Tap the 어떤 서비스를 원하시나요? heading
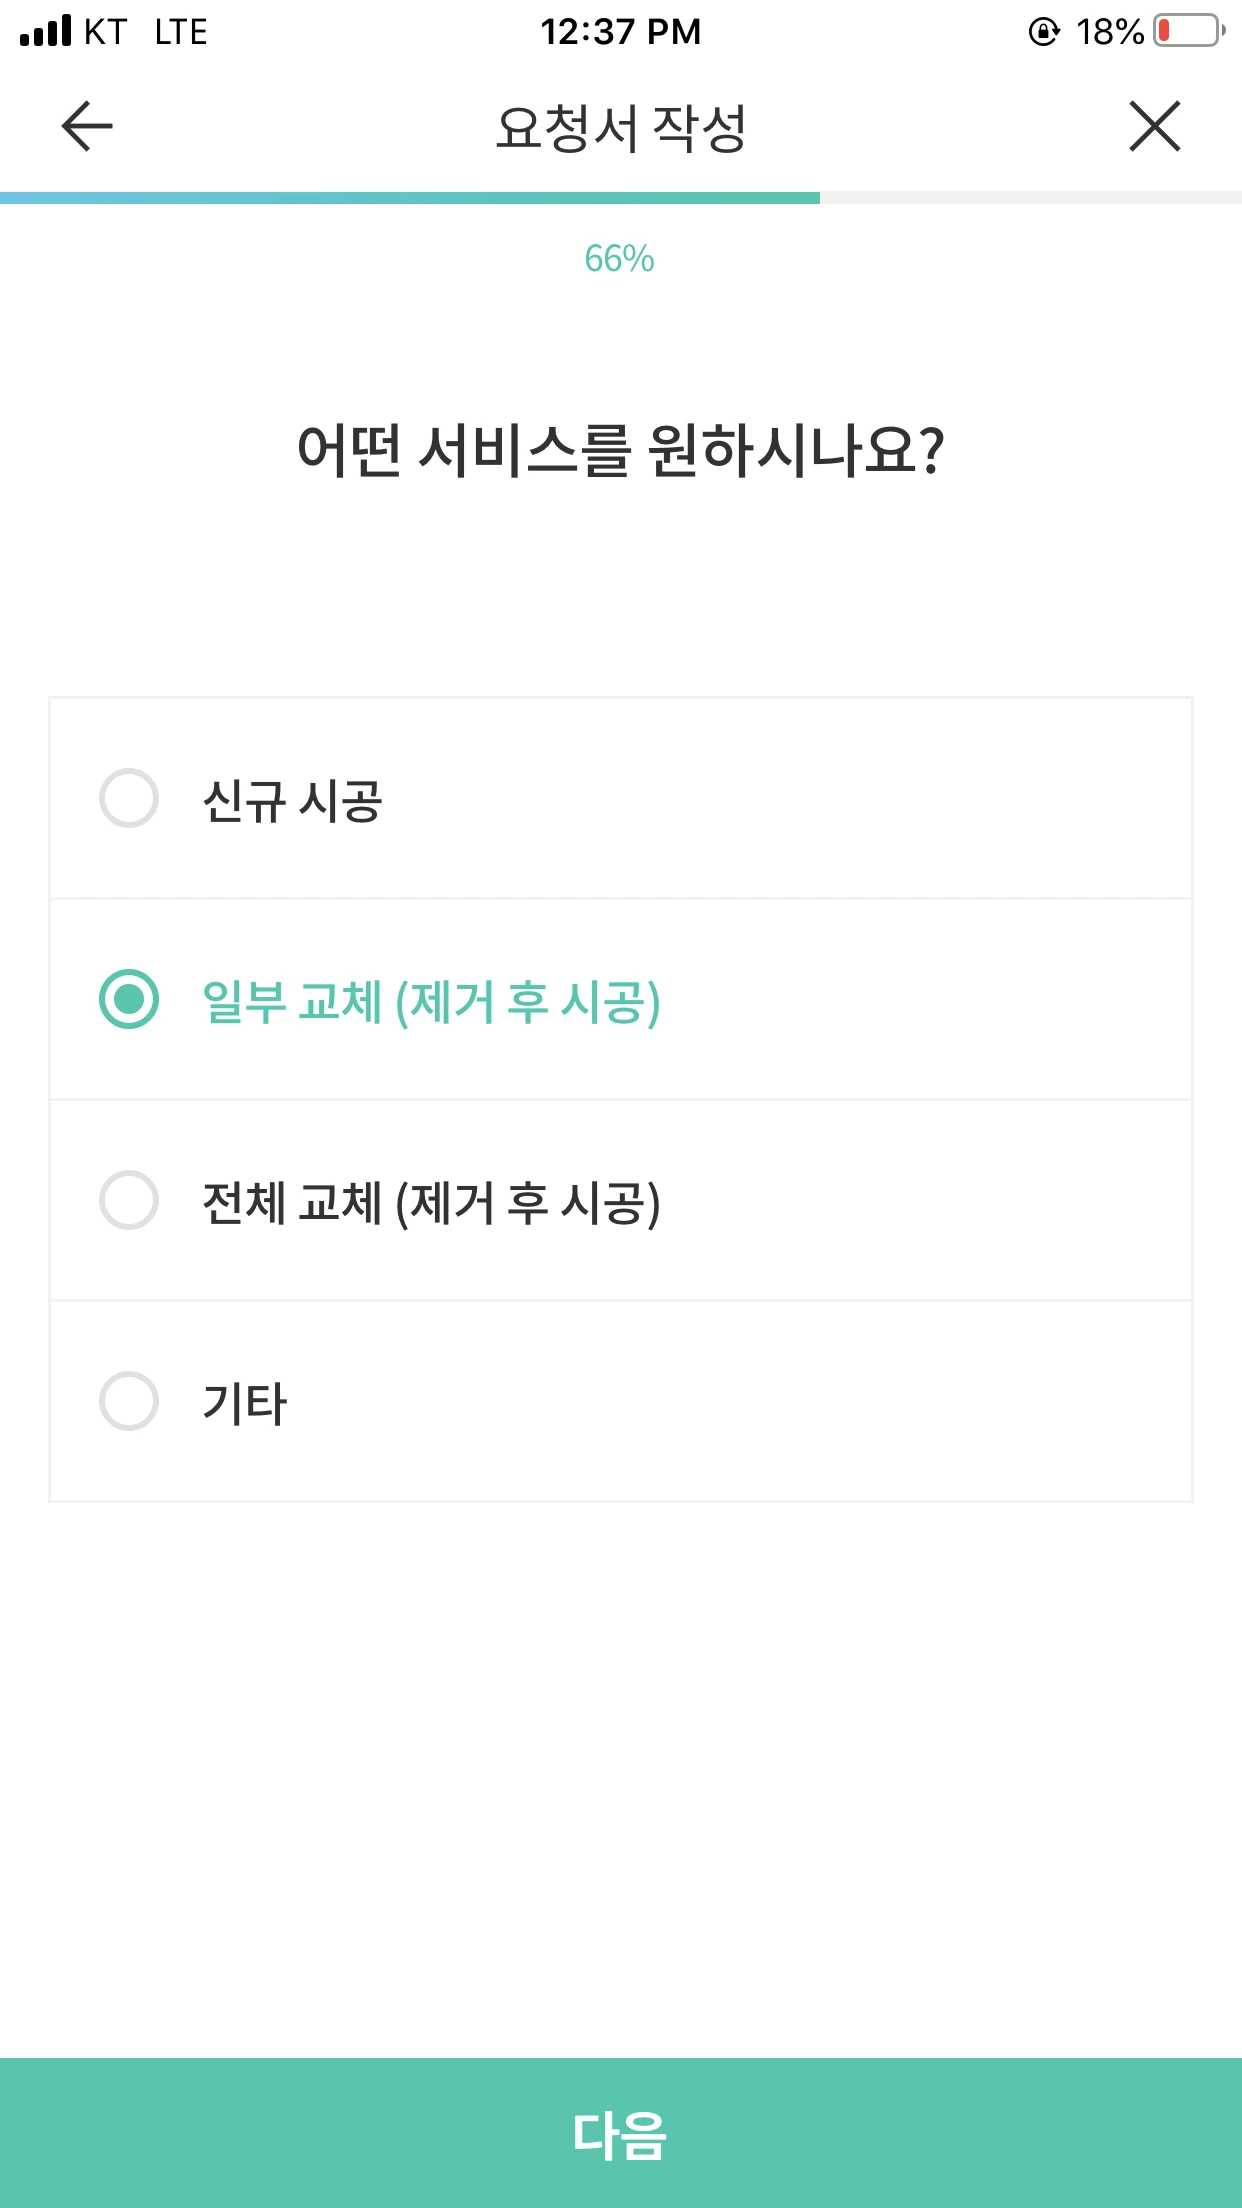Screen dimensions: 1242x2208 (x=620, y=450)
